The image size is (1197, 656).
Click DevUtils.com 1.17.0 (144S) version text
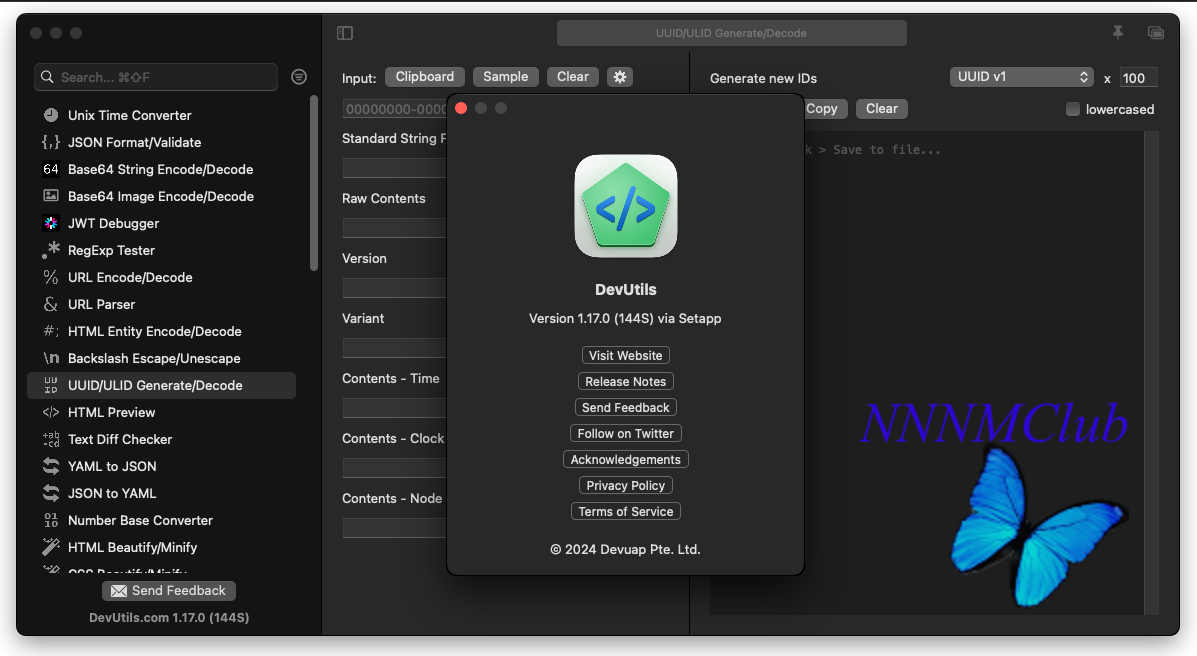[169, 617]
